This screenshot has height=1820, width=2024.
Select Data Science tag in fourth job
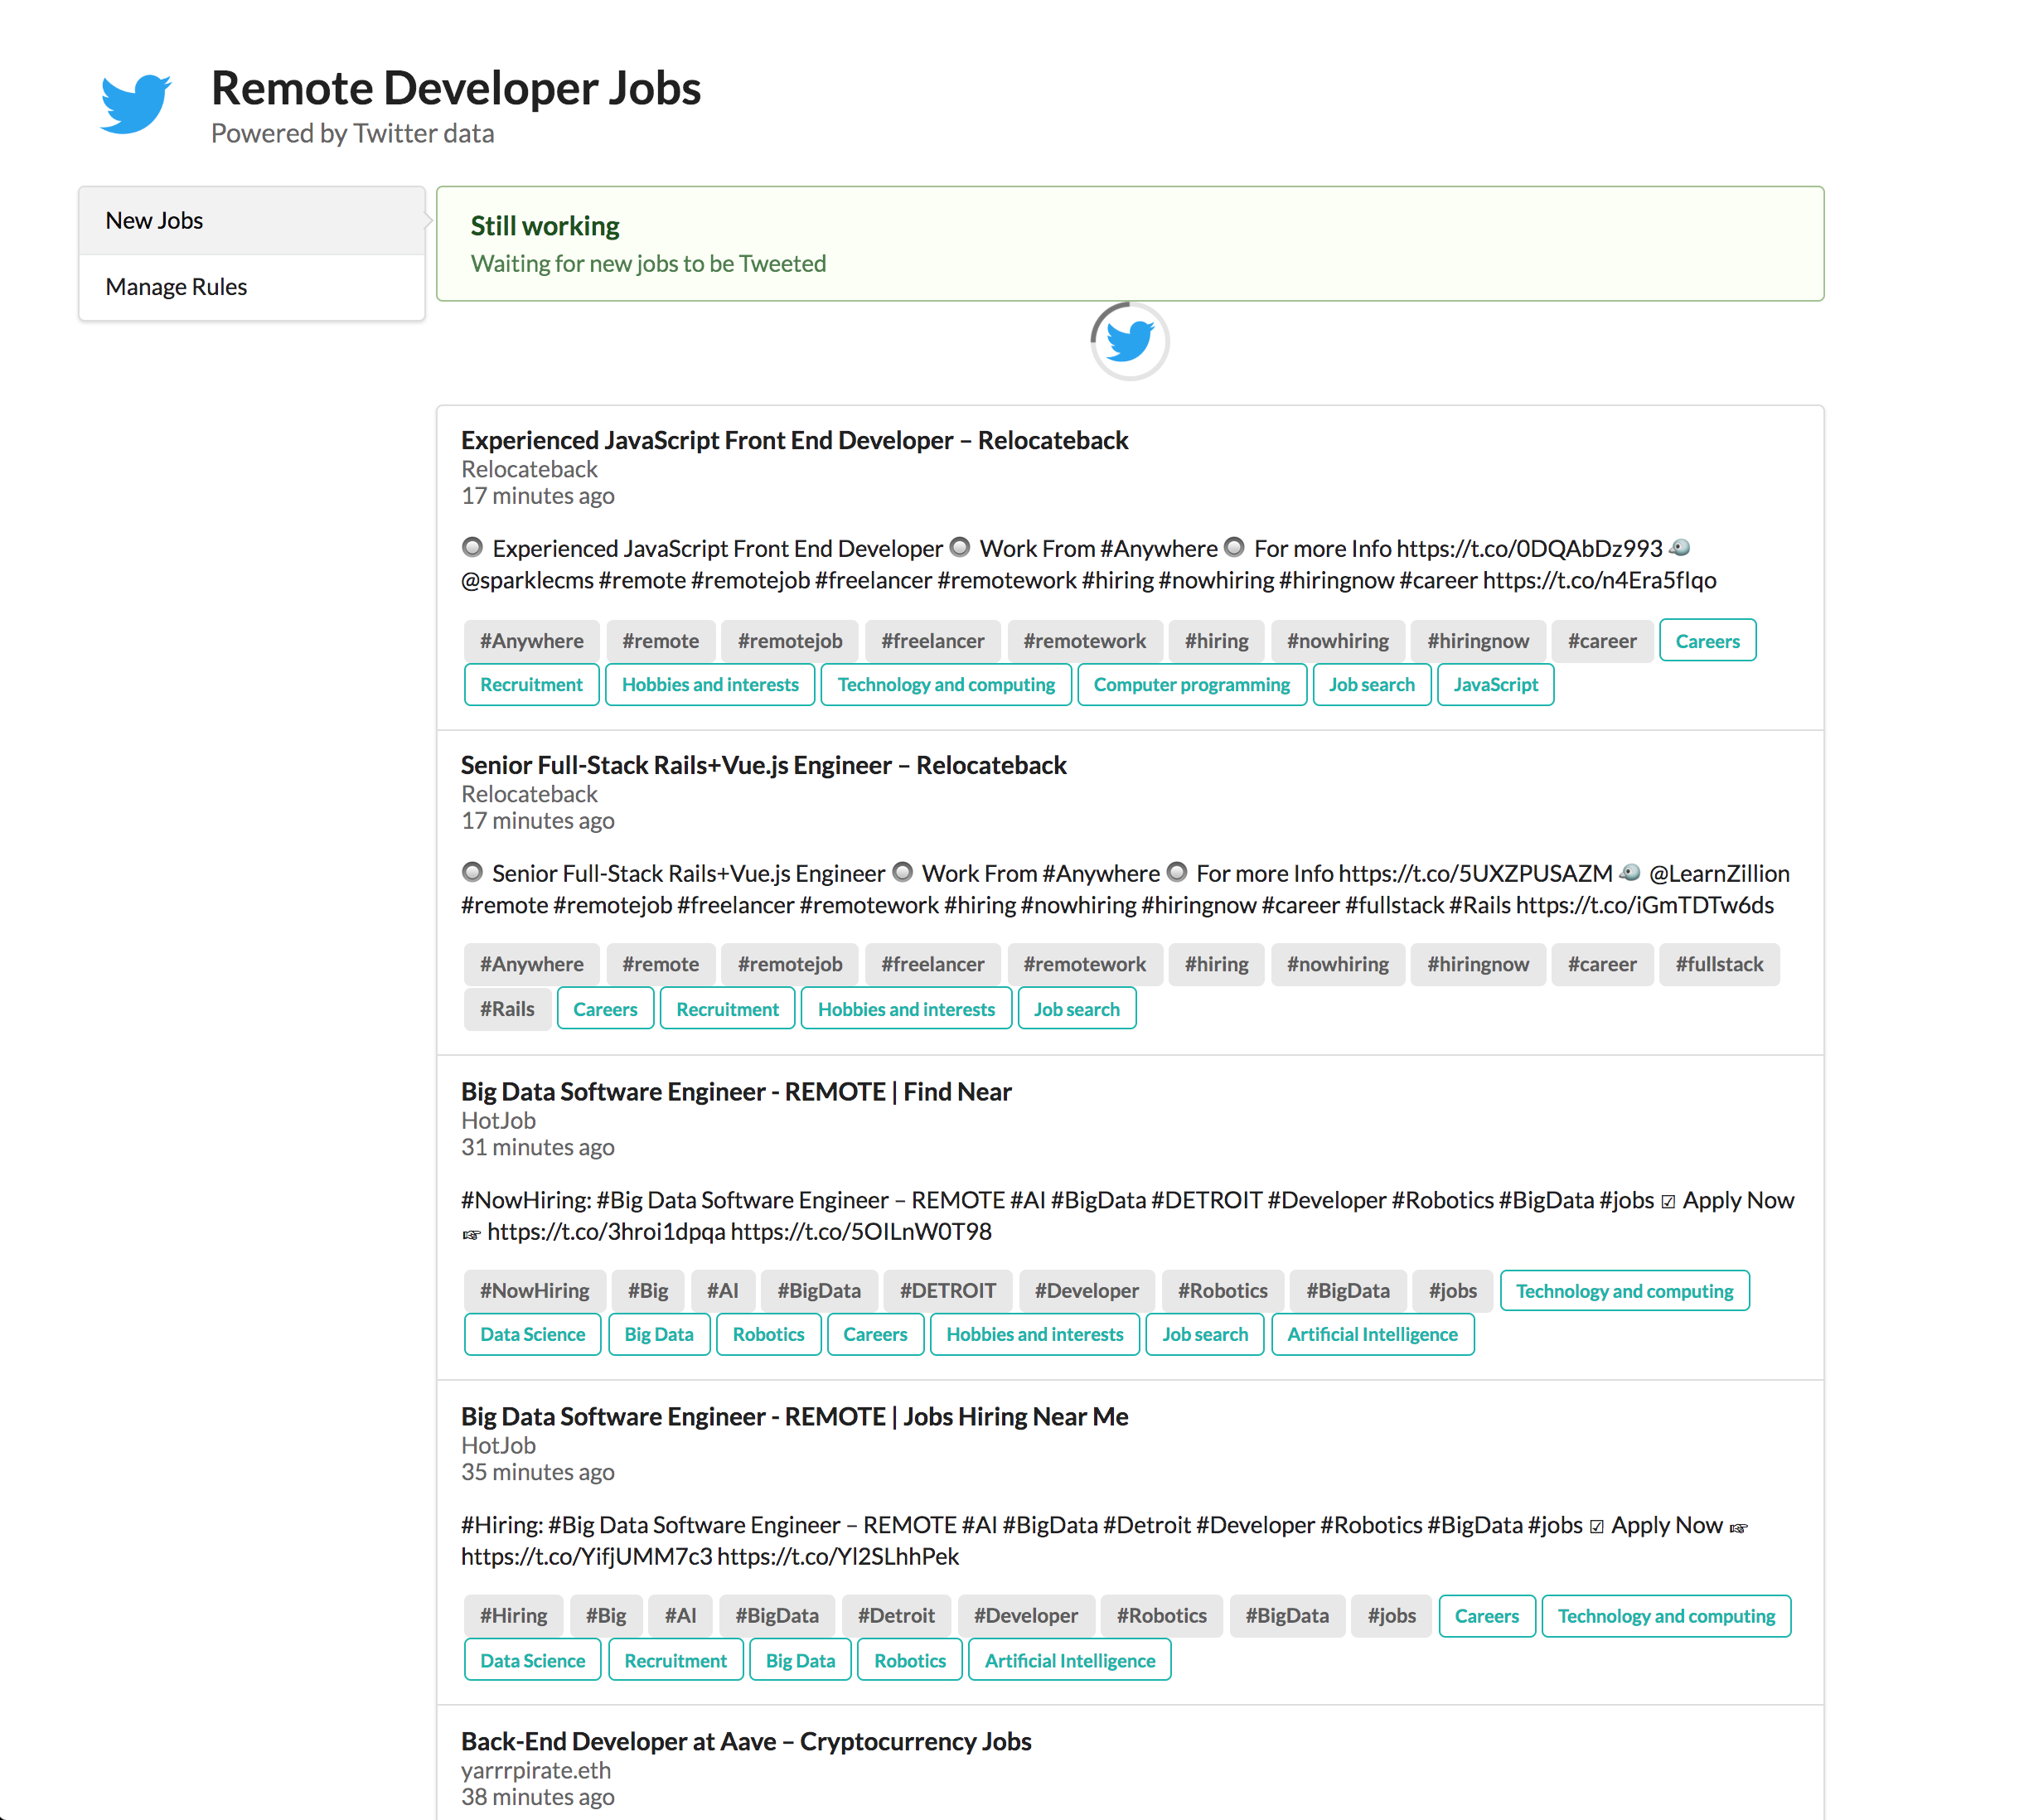[532, 1661]
